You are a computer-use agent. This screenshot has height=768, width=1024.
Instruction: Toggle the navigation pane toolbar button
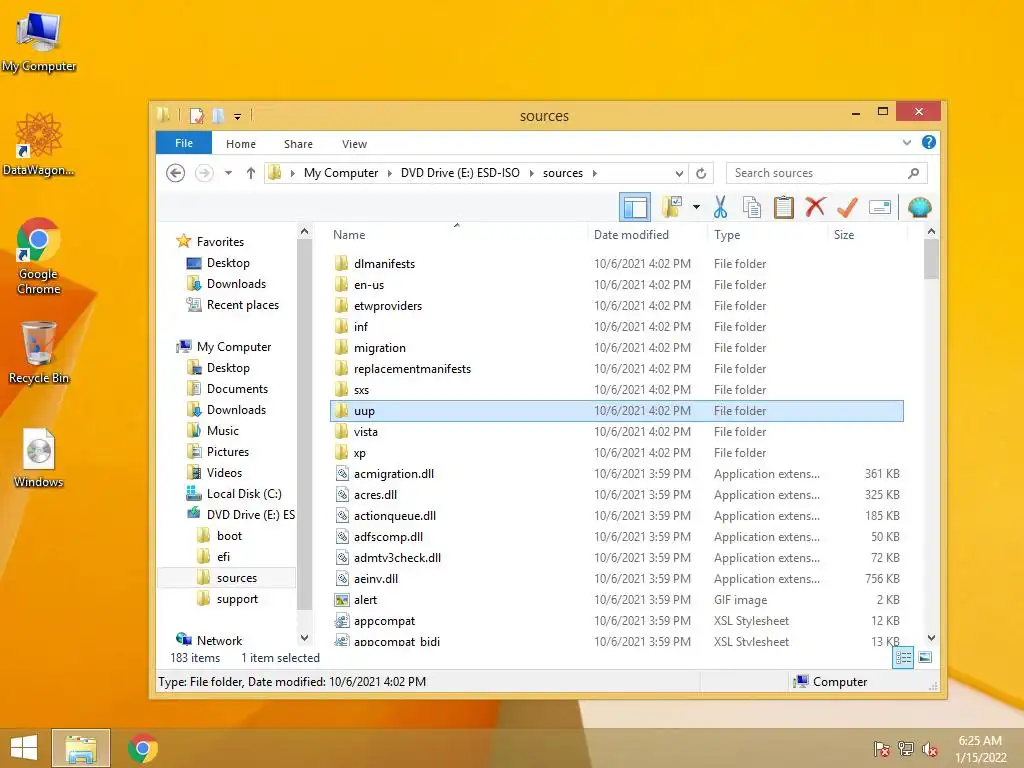634,208
